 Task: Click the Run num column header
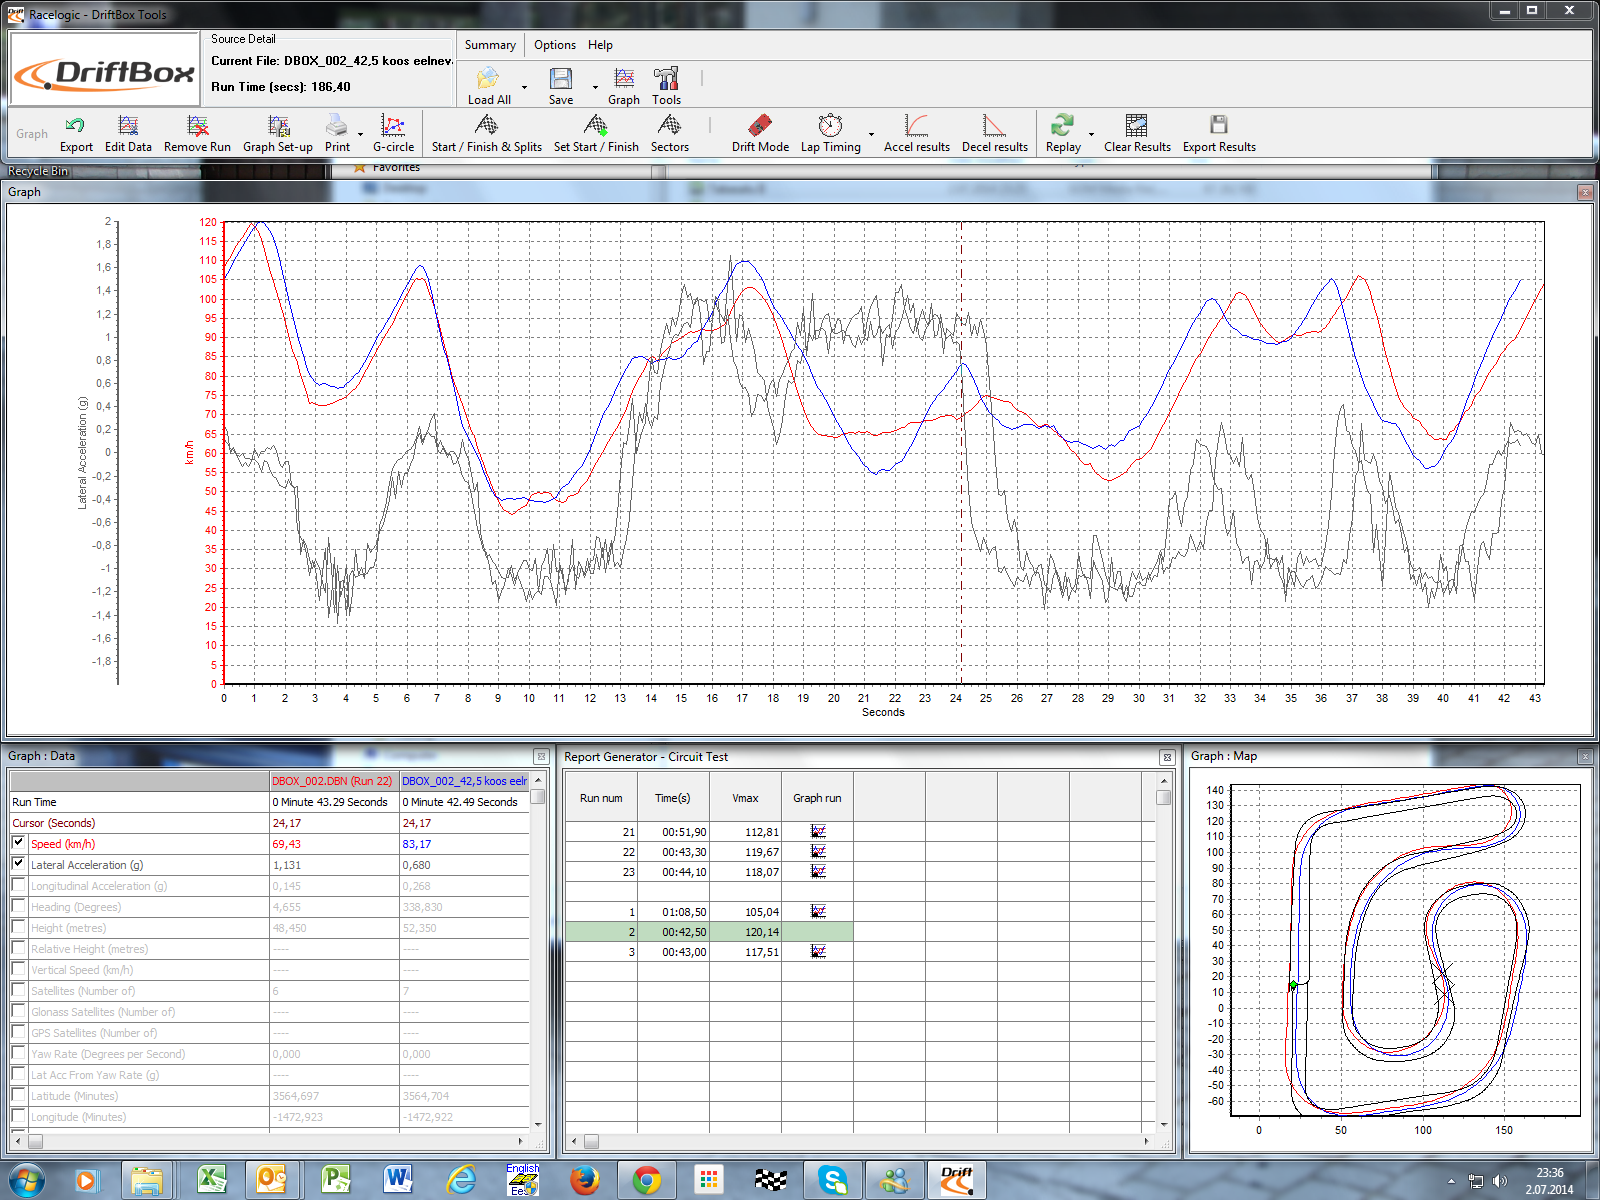point(601,798)
